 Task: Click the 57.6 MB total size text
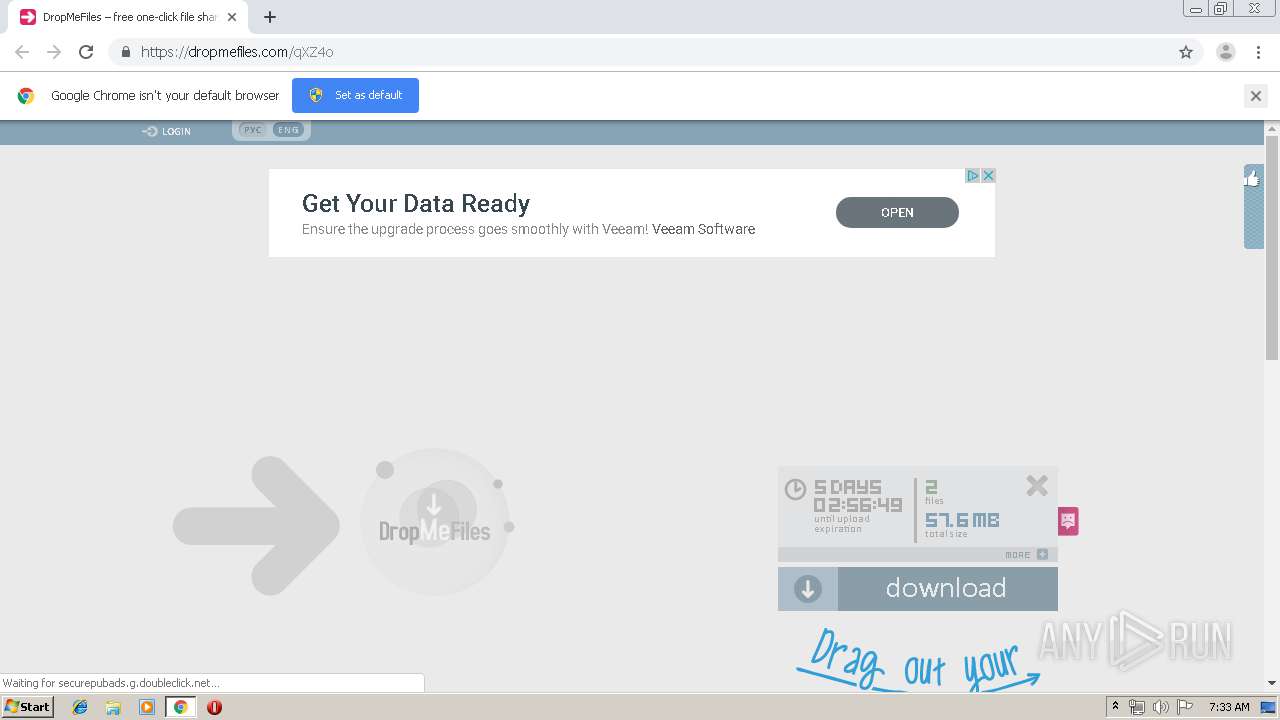pyautogui.click(x=961, y=520)
